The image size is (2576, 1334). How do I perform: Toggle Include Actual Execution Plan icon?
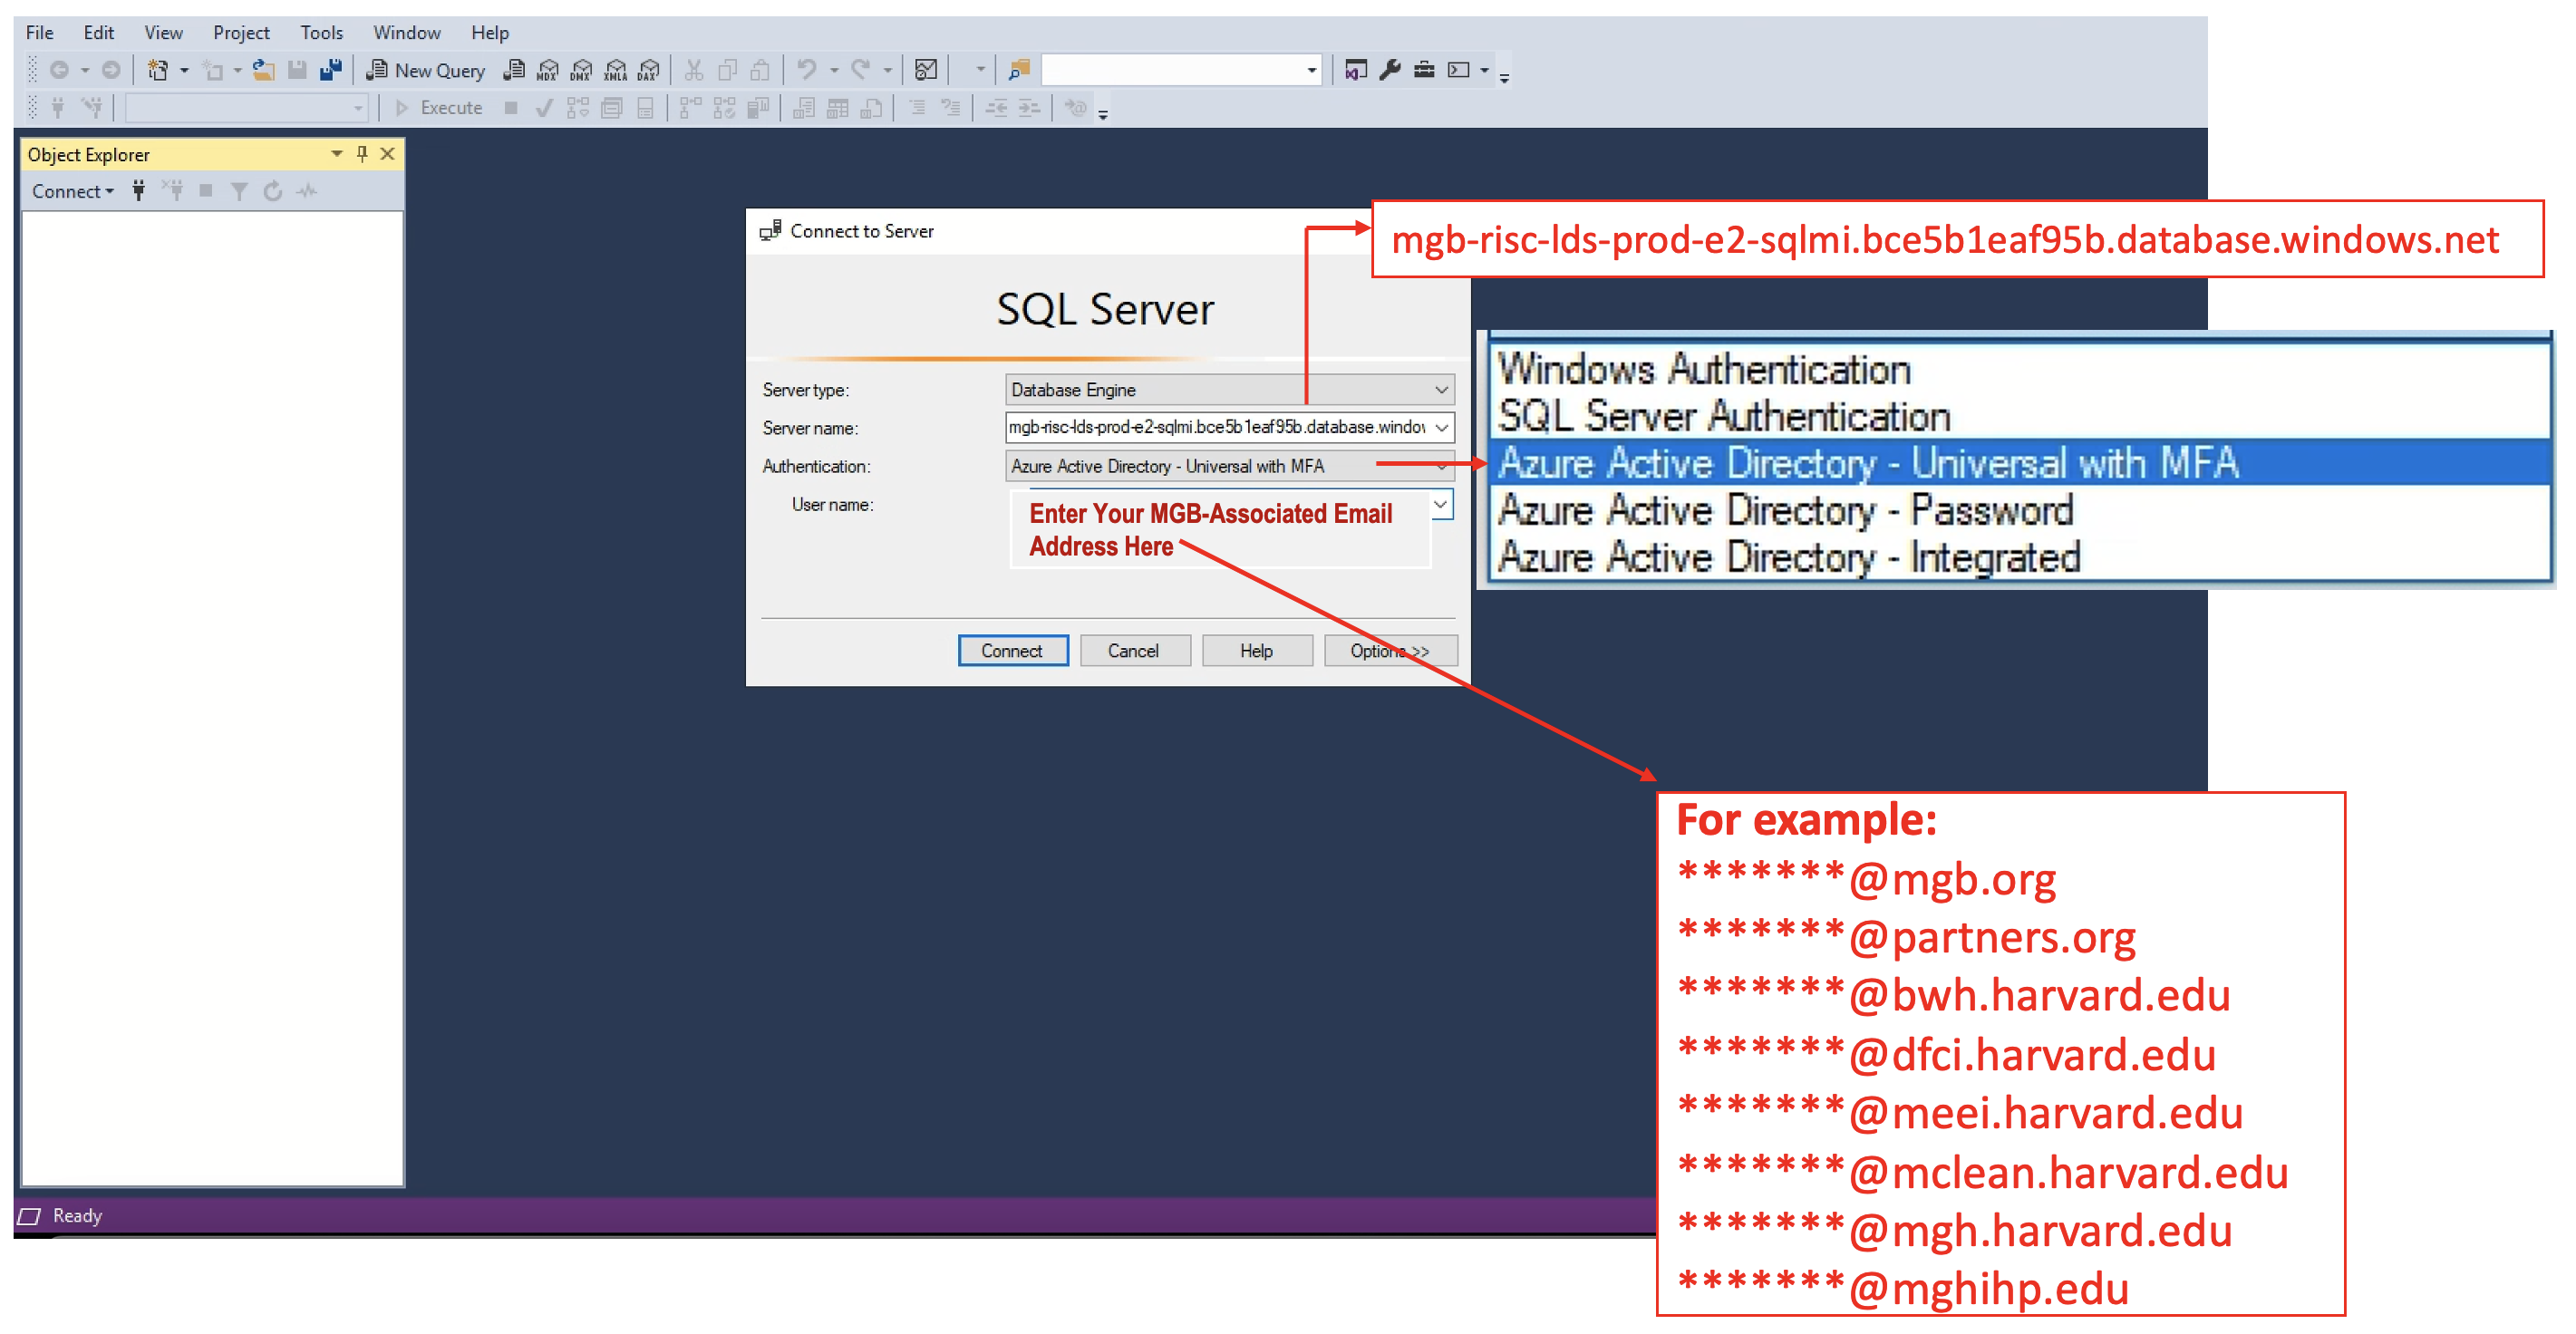click(x=691, y=108)
